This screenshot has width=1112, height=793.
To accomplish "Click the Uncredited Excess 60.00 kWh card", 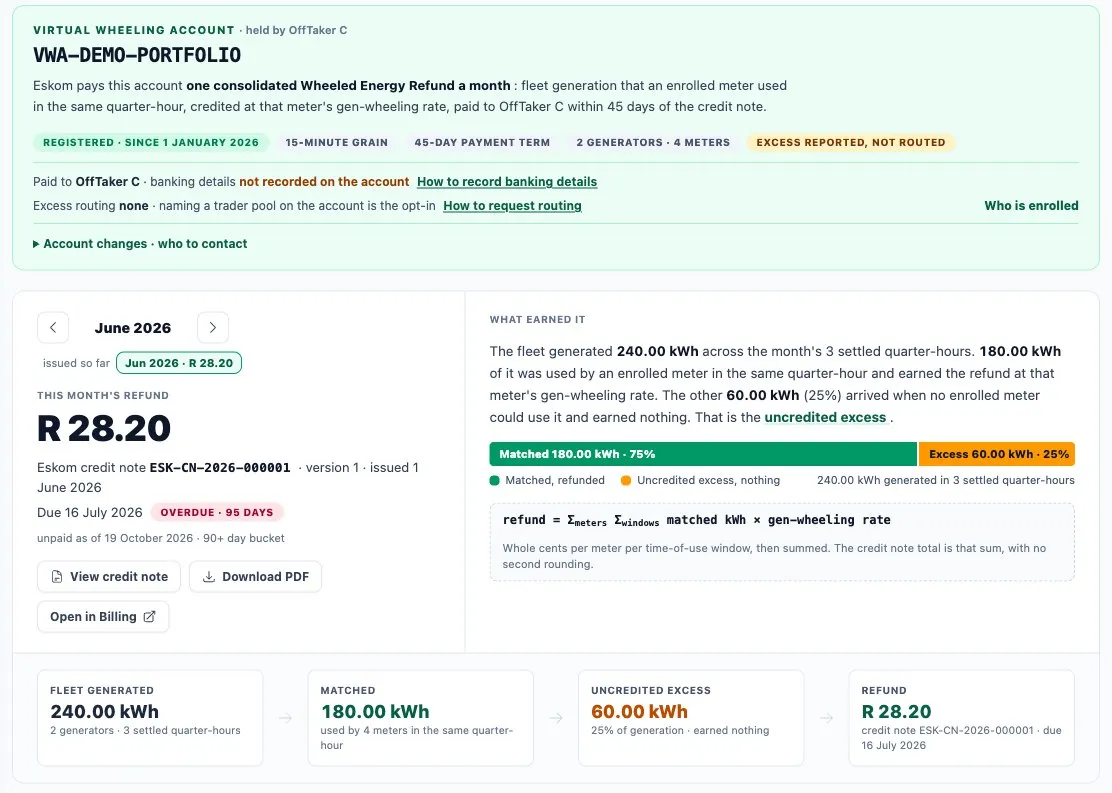I will point(691,718).
